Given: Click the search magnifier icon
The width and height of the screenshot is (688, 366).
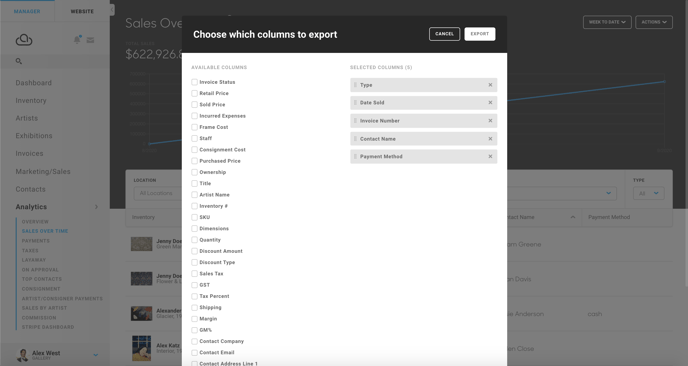Looking at the screenshot, I should 18,61.
